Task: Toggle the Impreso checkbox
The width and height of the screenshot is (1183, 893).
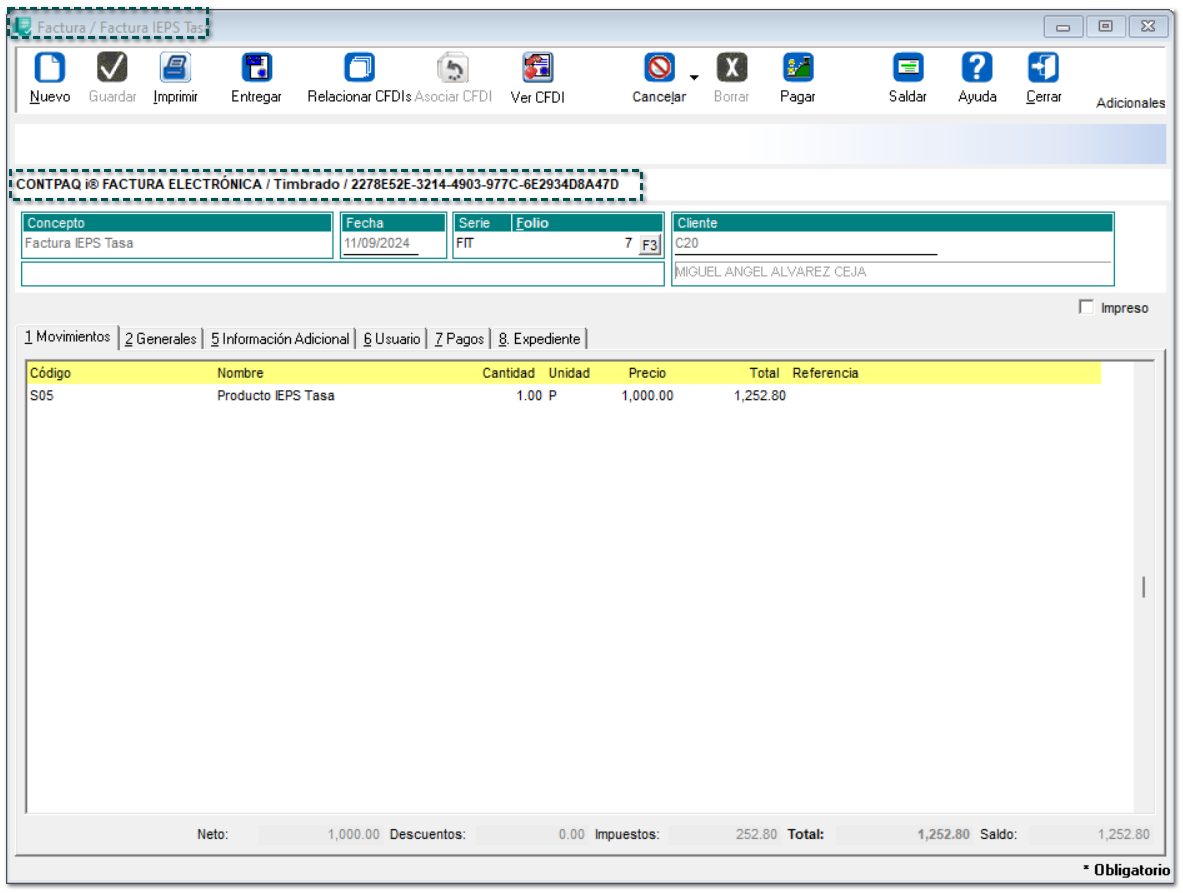Action: click(x=1086, y=308)
